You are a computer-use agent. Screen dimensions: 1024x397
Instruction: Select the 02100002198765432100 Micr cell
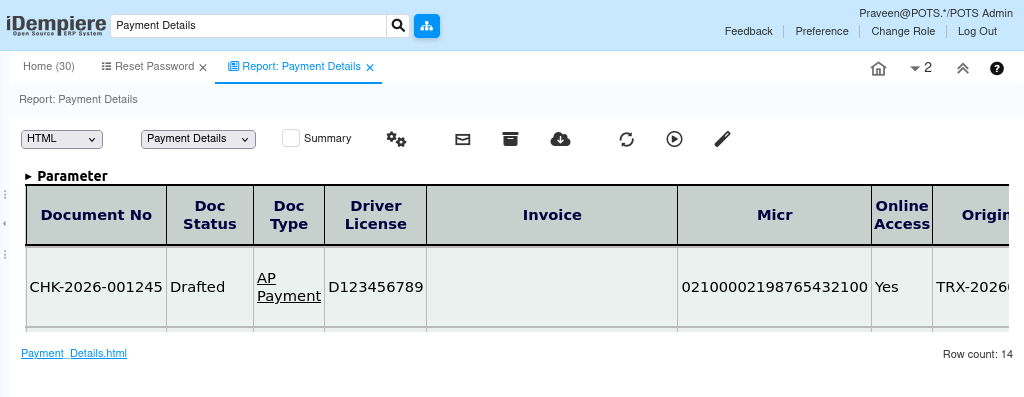775,287
